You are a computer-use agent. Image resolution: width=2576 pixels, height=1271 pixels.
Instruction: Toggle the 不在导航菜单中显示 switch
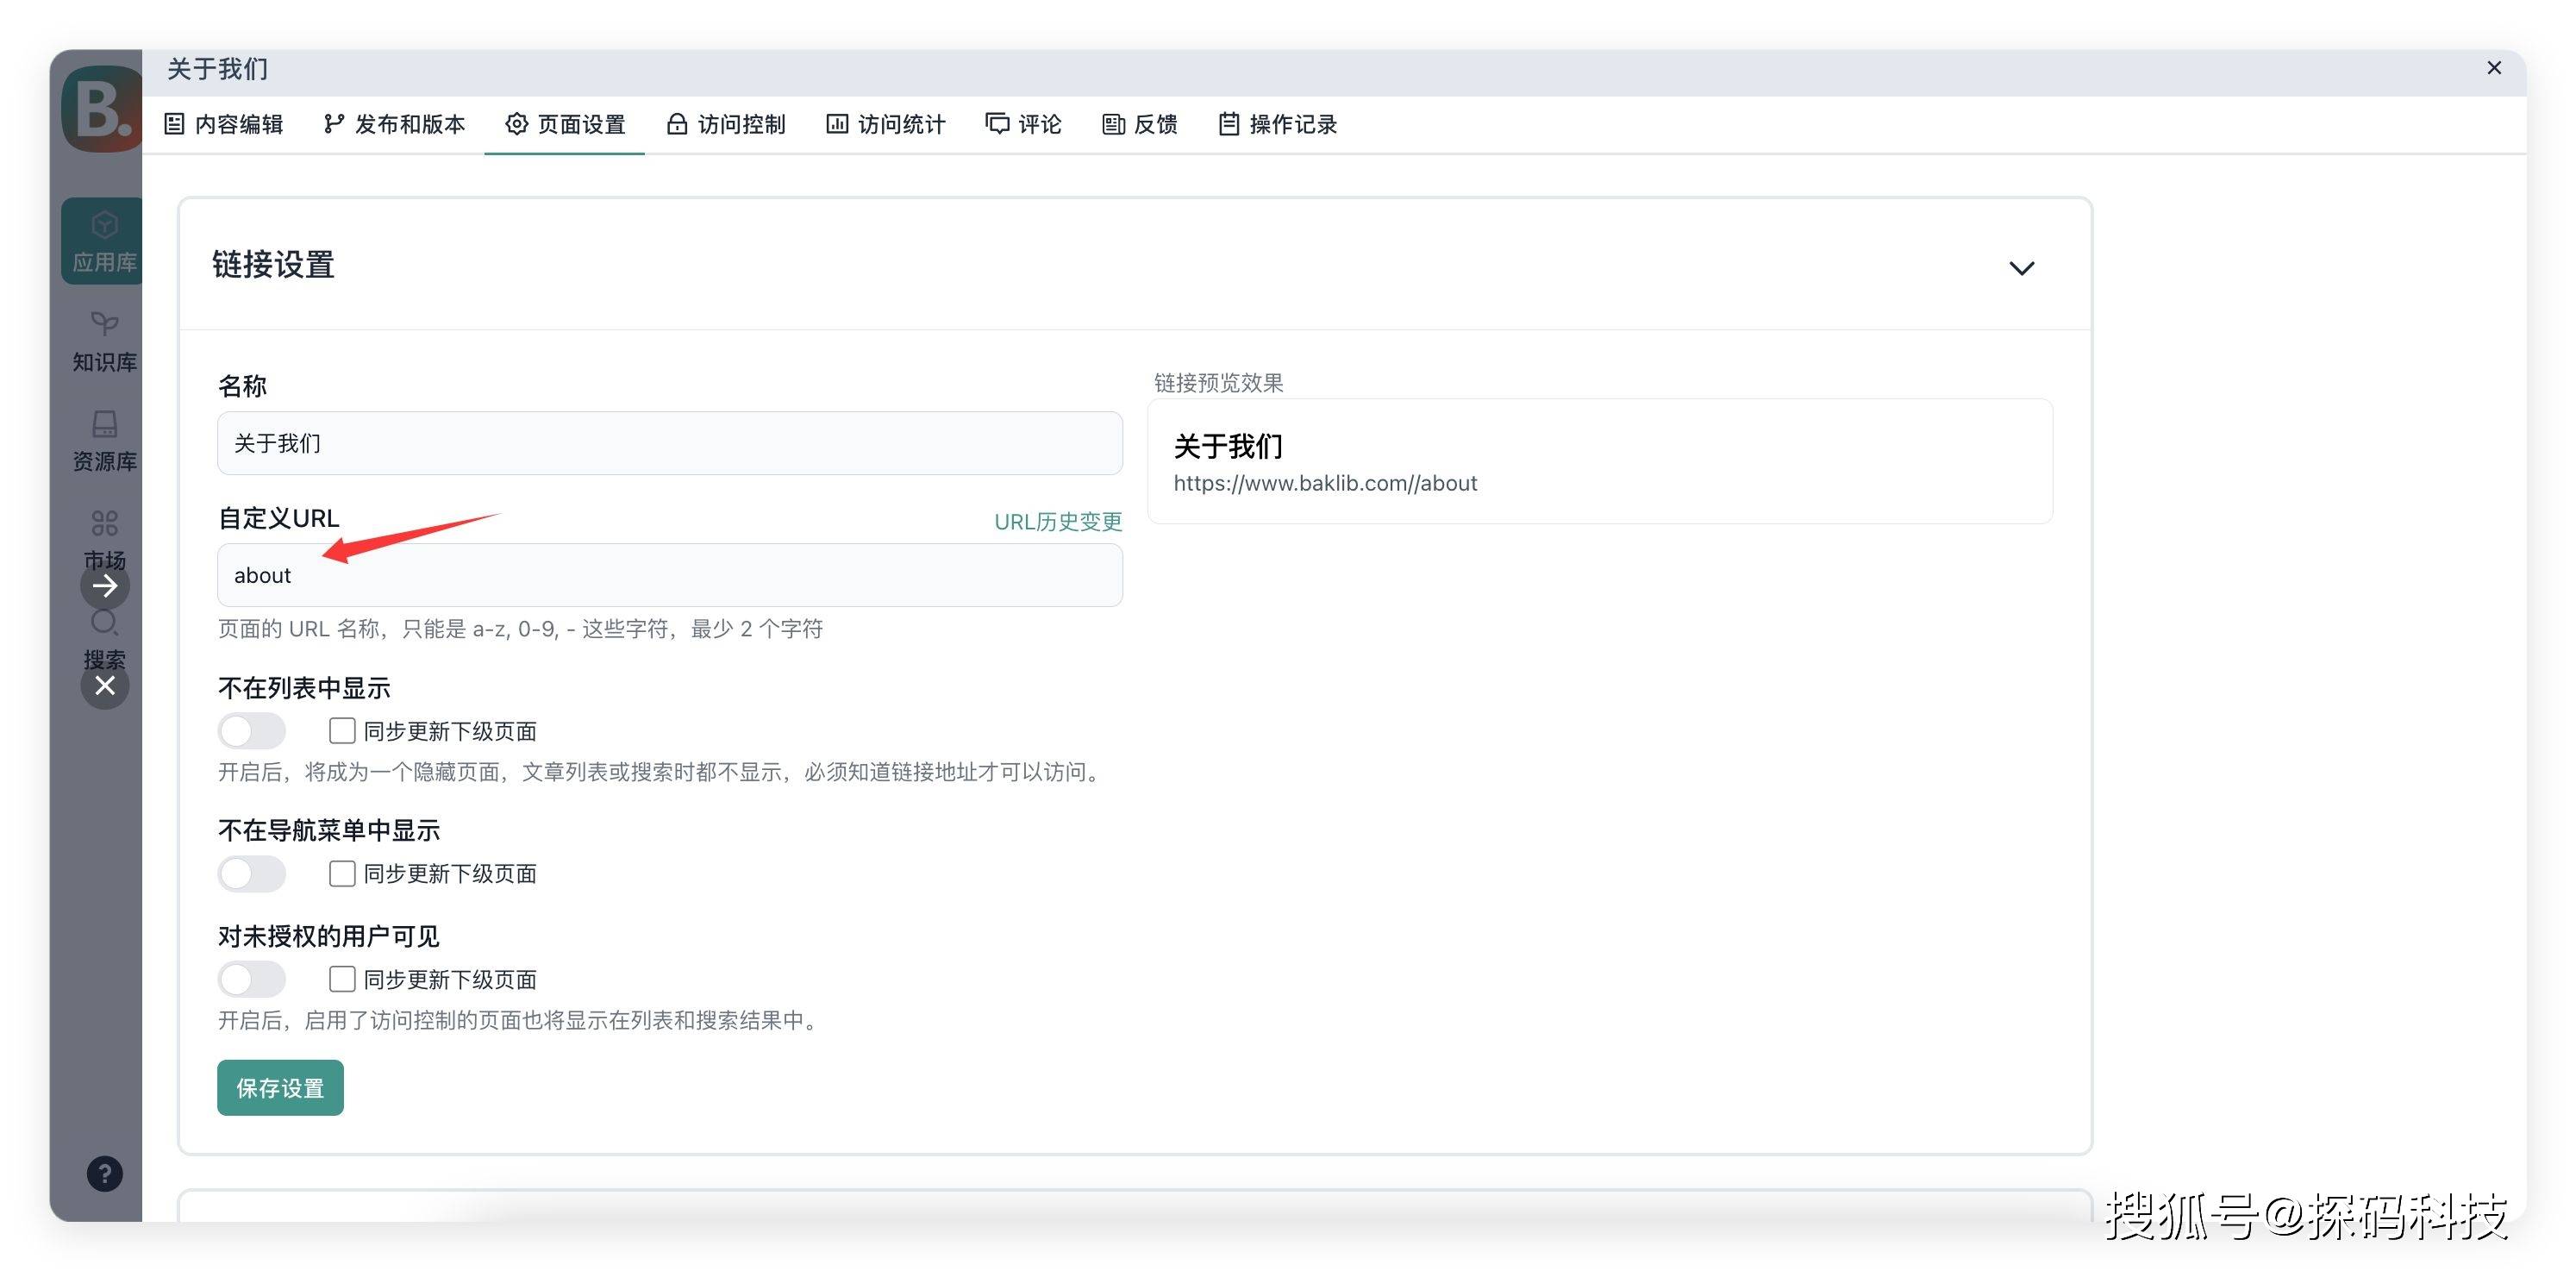pyautogui.click(x=252, y=873)
